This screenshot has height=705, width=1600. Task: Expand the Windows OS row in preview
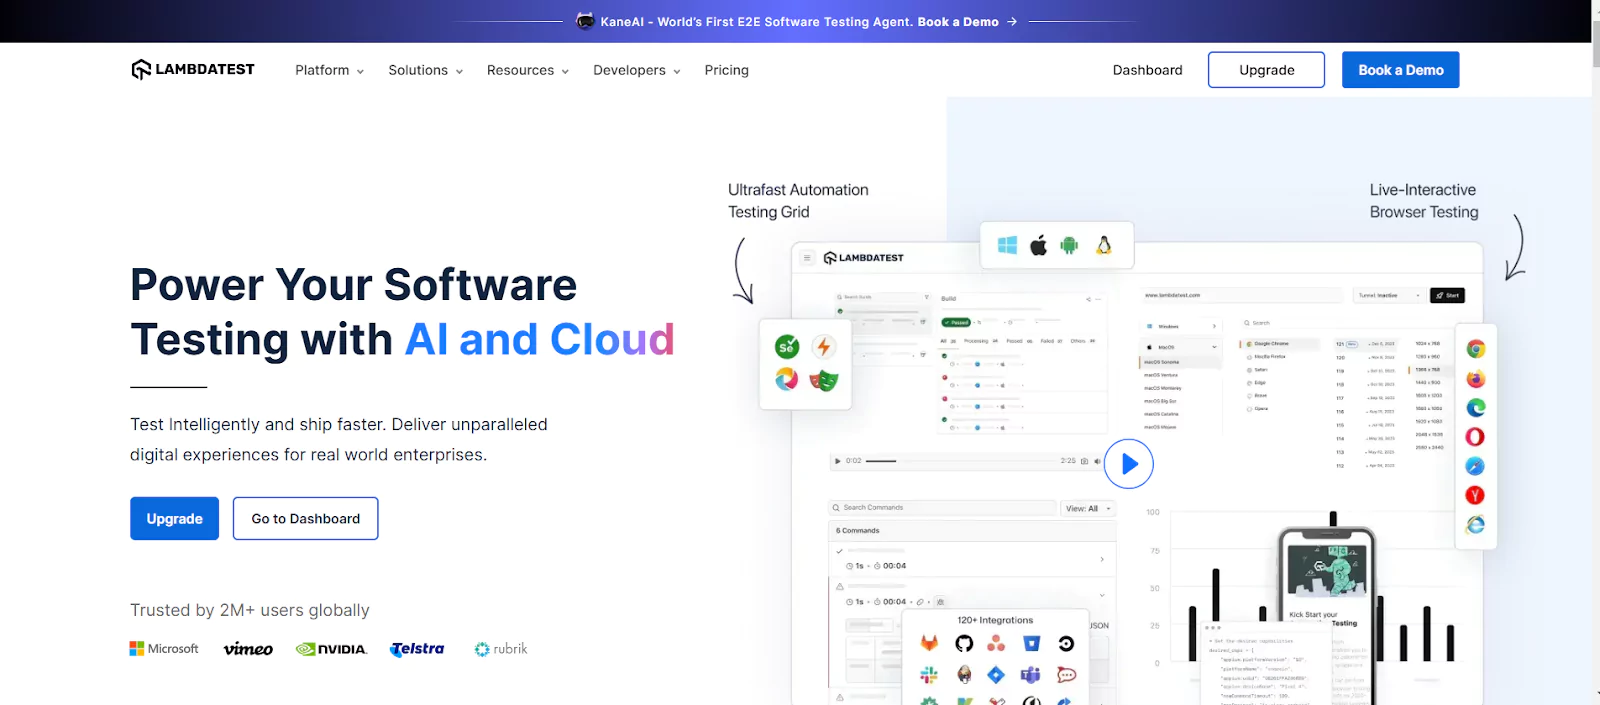click(x=1180, y=326)
